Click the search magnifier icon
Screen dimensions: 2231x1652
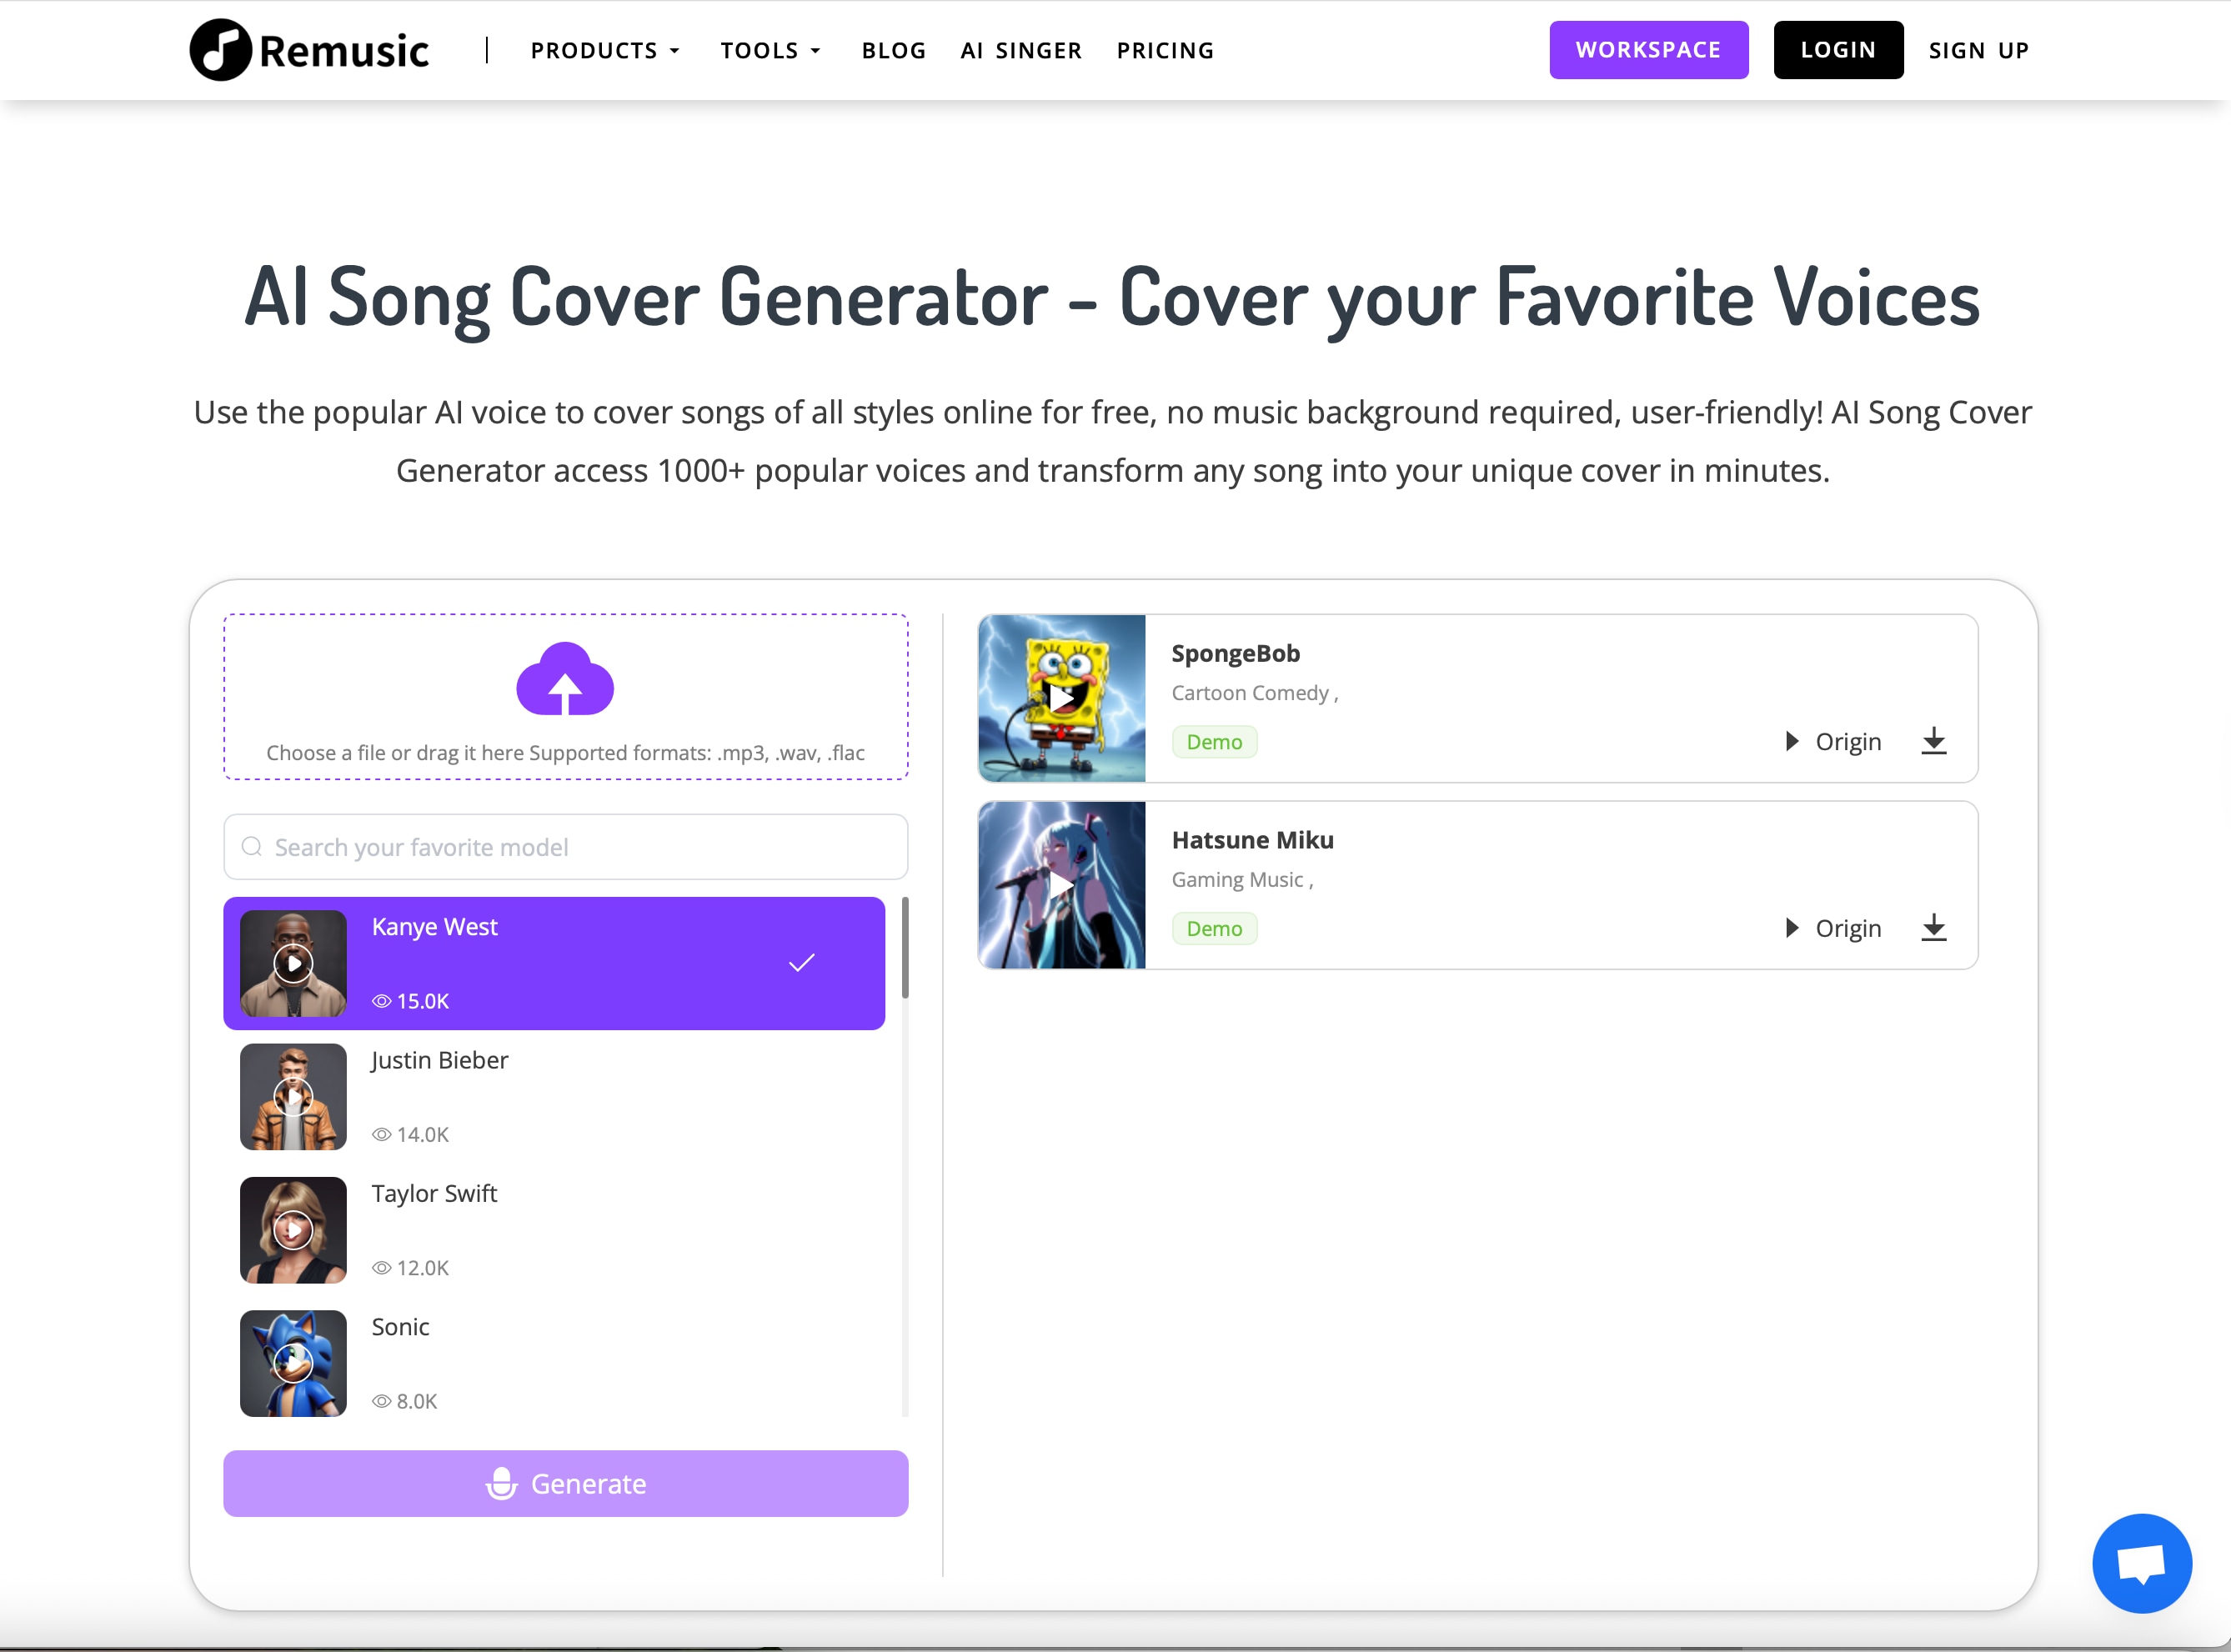click(252, 847)
